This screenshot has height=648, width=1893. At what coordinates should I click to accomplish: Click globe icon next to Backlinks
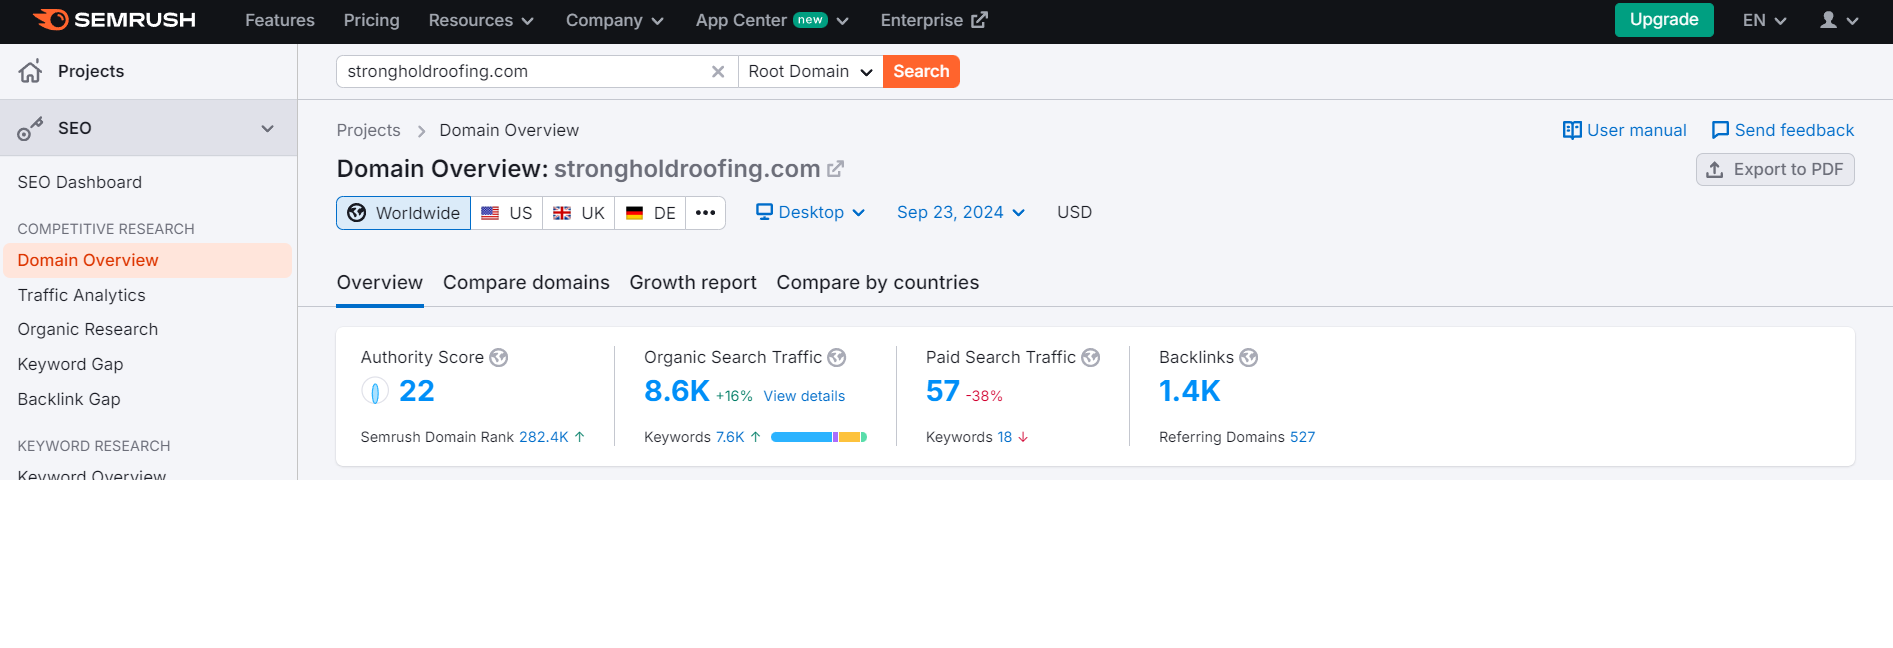pos(1249,358)
